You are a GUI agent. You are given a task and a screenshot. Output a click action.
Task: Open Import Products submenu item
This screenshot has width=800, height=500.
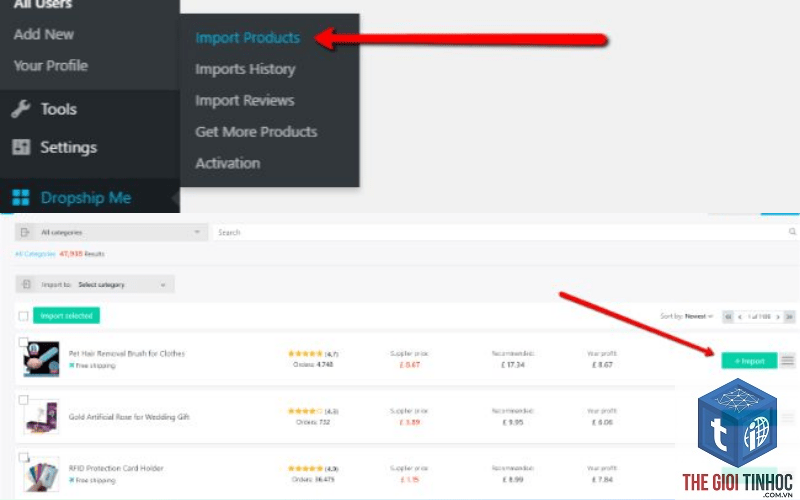(x=247, y=38)
